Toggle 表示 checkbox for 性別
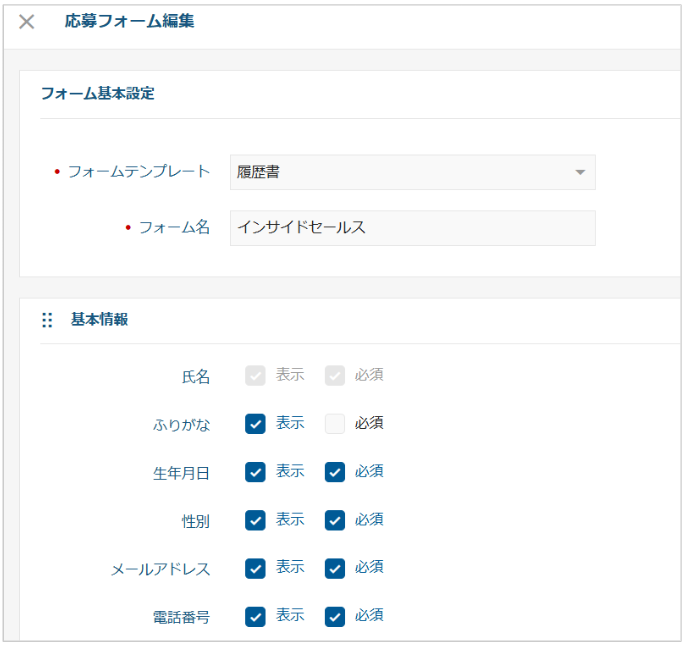Screen dimensions: 688x648 coord(255,520)
